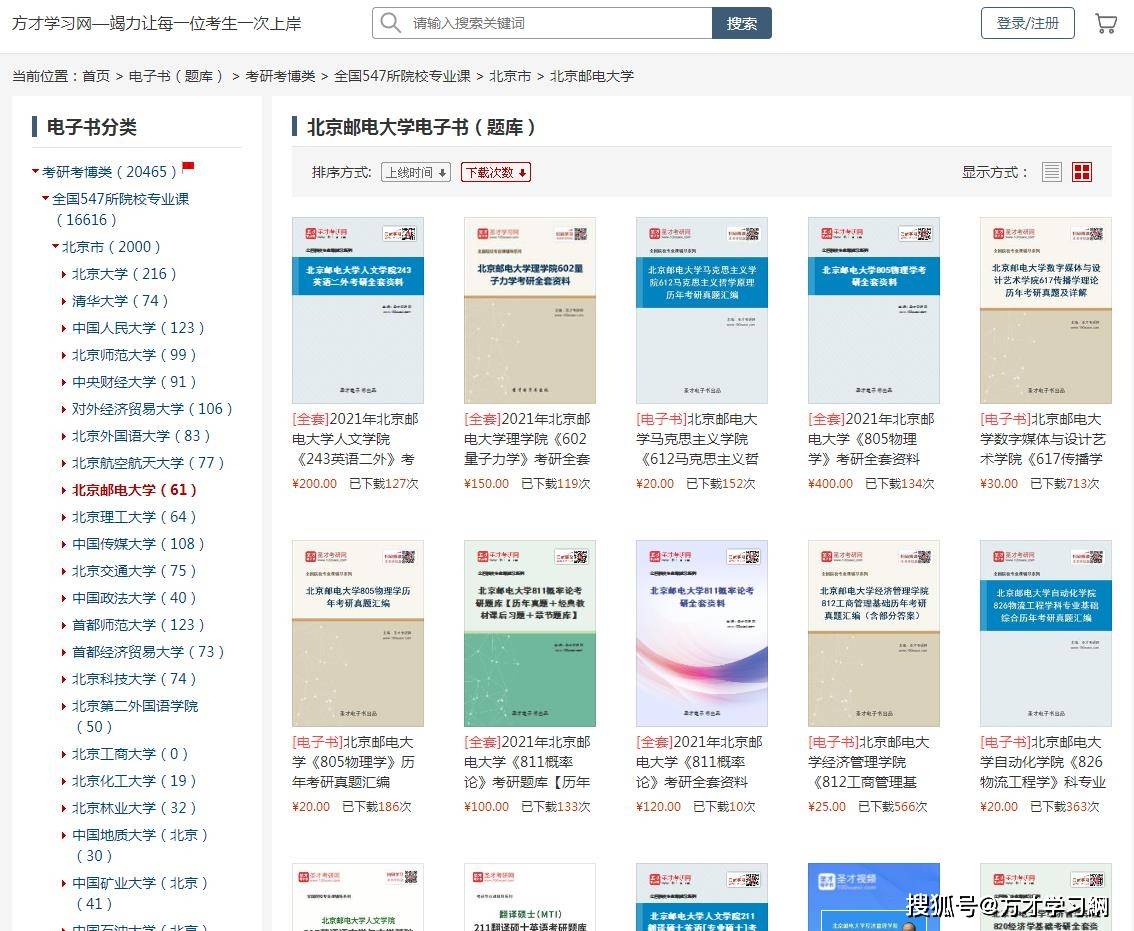Viewport: 1134px width, 931px height.
Task: Click the magnifier icon in the search bar
Action: point(390,22)
